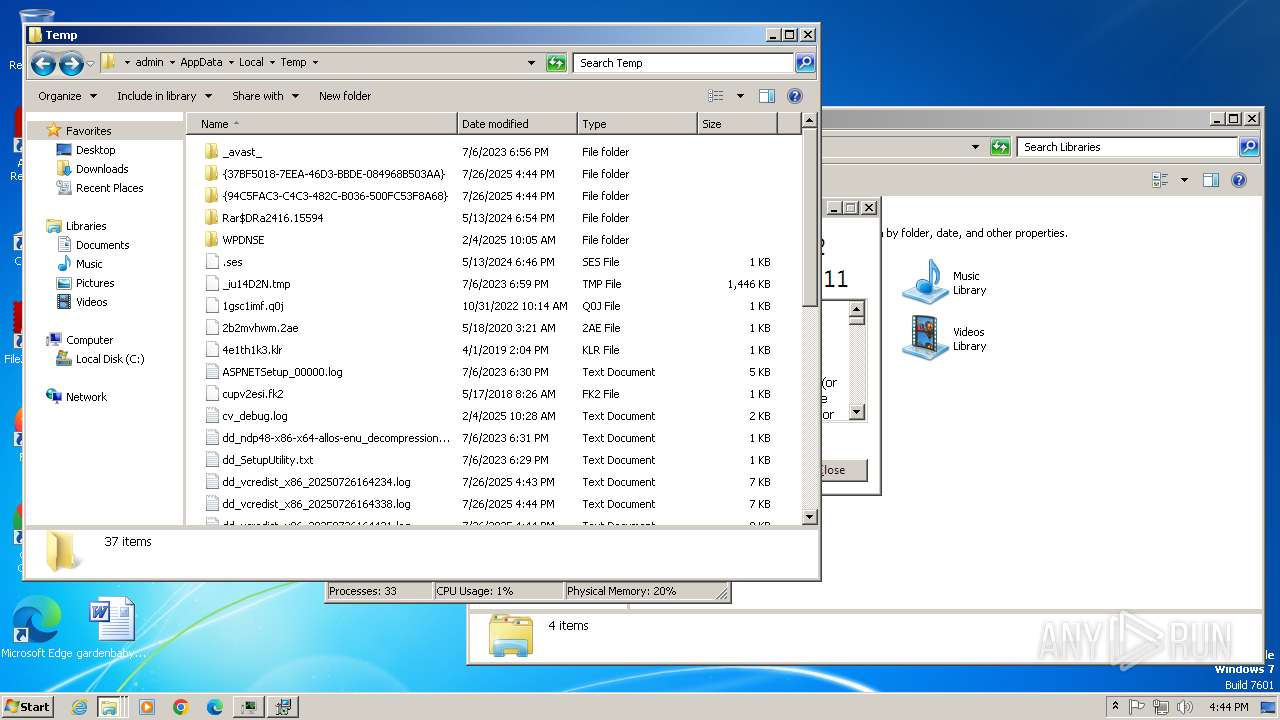Click refresh icon in Libraries window address bar

coord(1000,147)
